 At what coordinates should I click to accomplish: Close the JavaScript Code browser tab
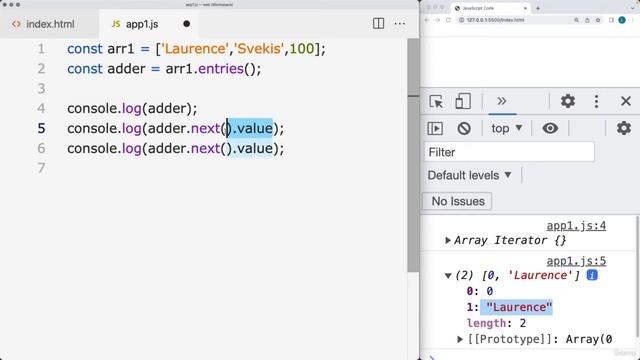[525, 8]
